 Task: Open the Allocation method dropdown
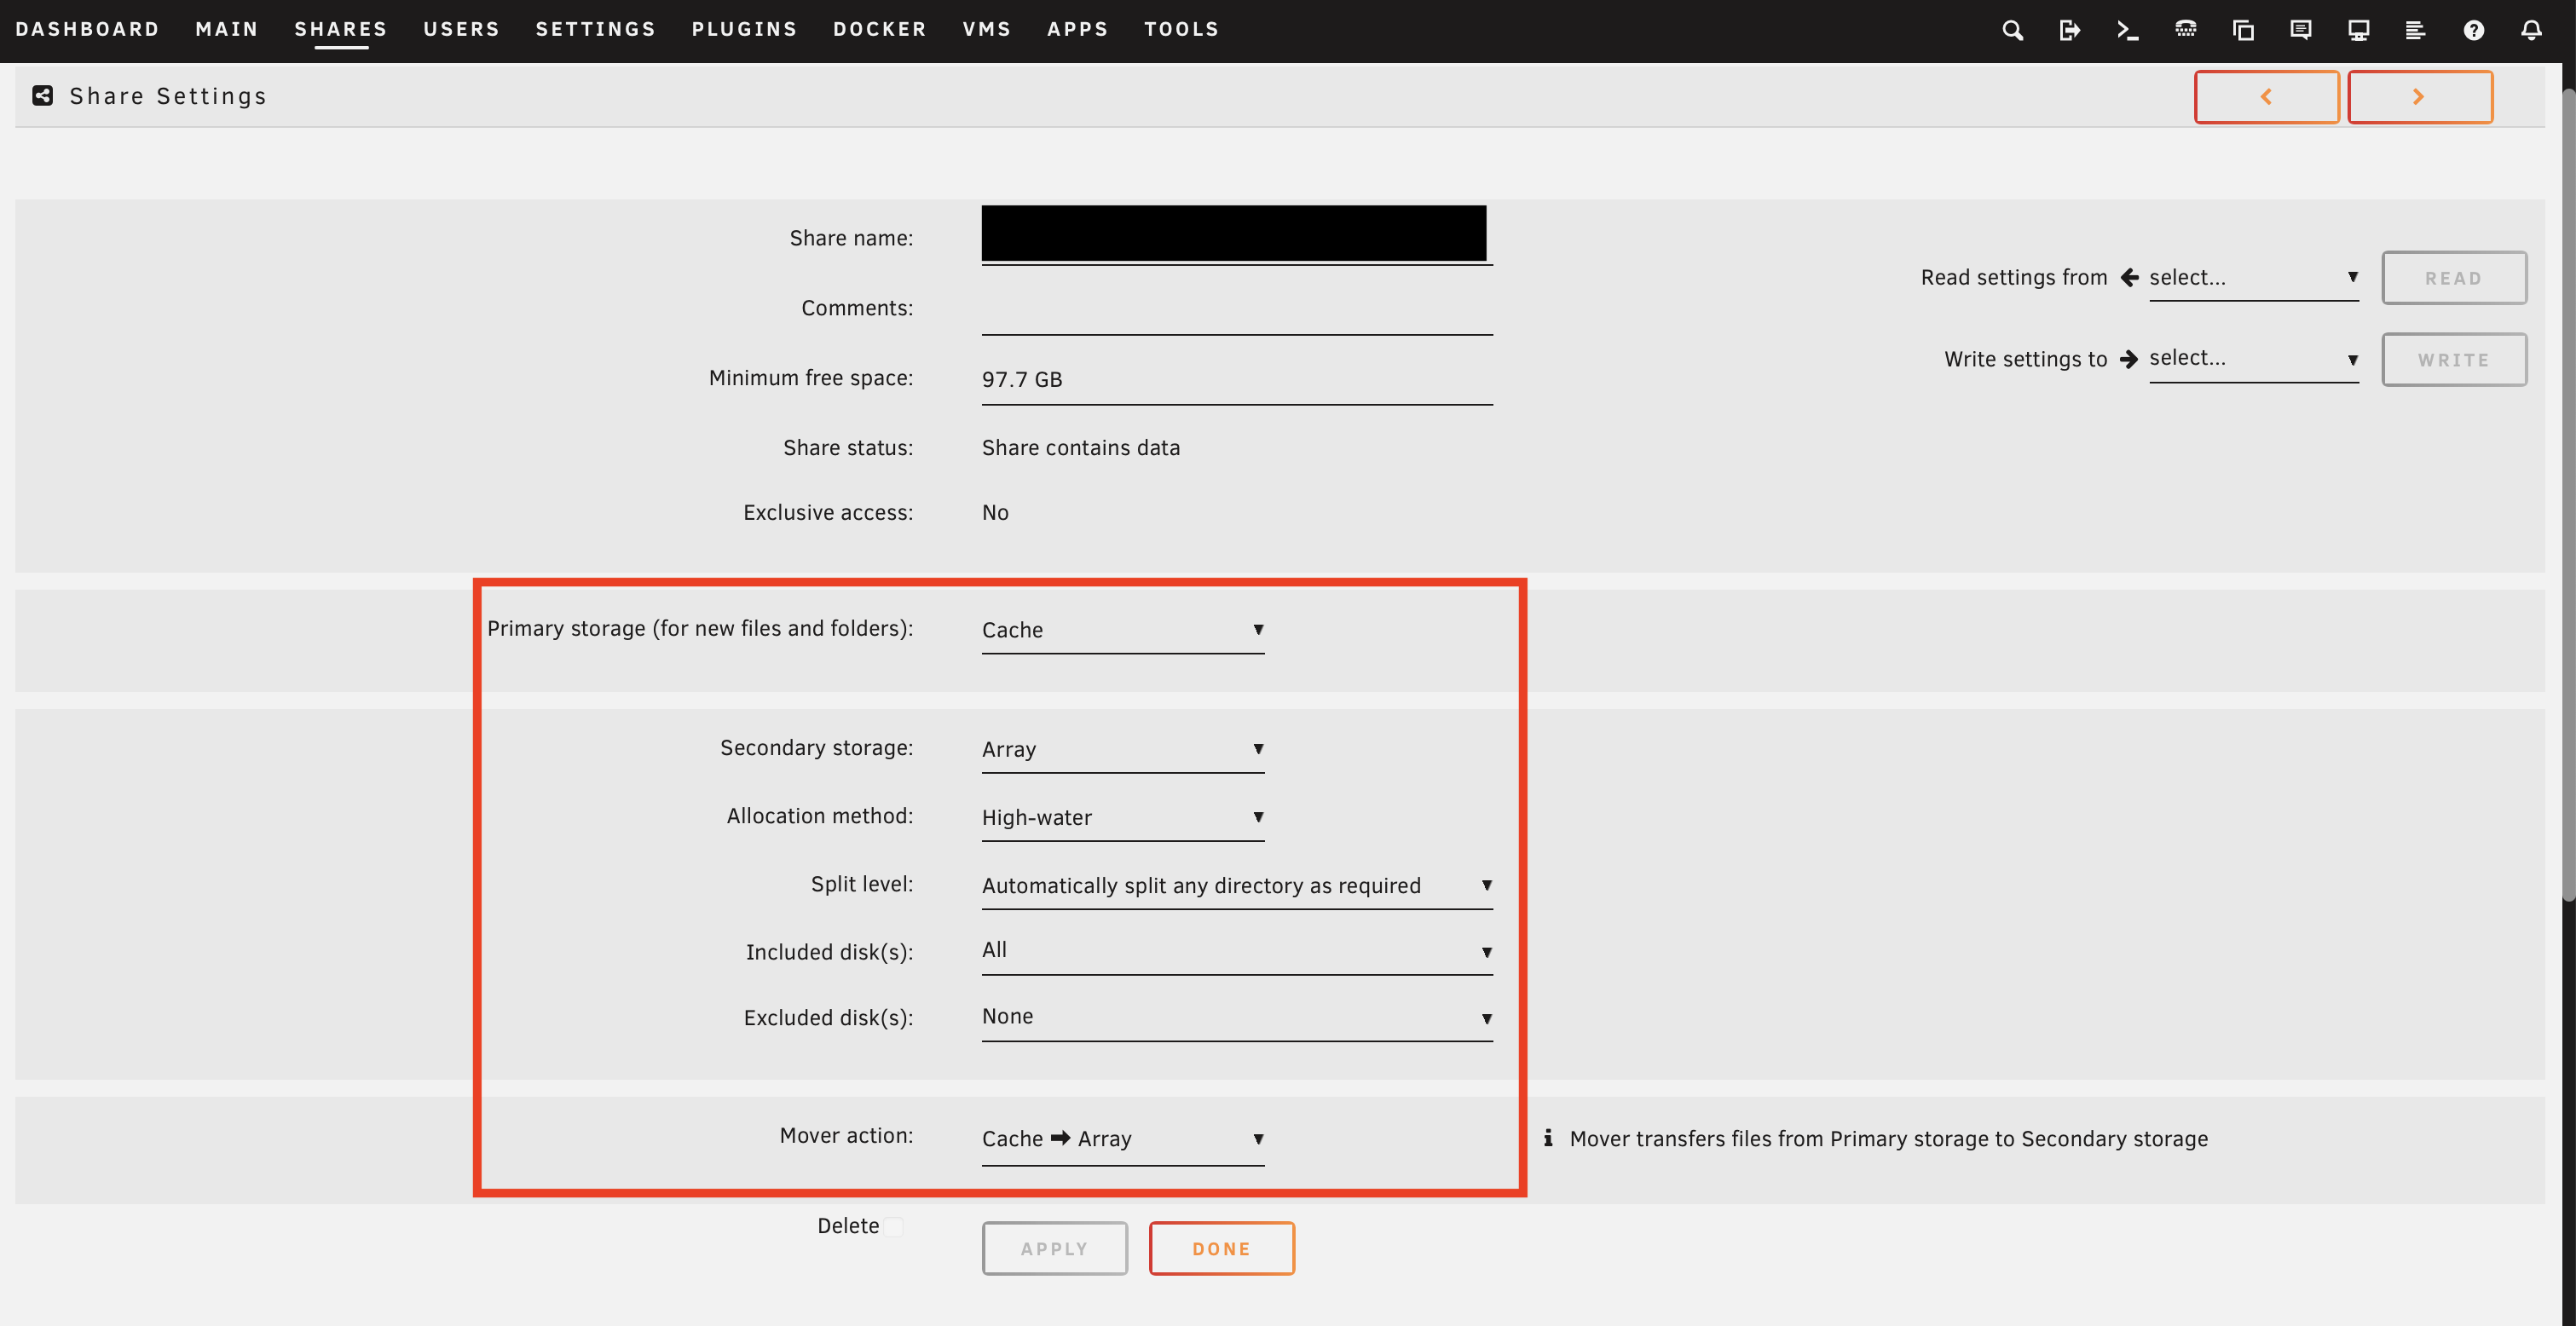tap(1122, 817)
